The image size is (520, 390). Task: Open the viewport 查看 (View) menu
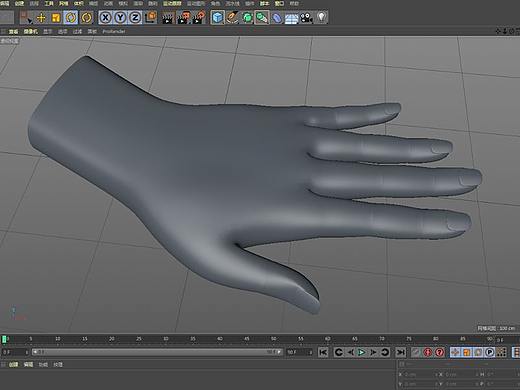click(x=13, y=32)
